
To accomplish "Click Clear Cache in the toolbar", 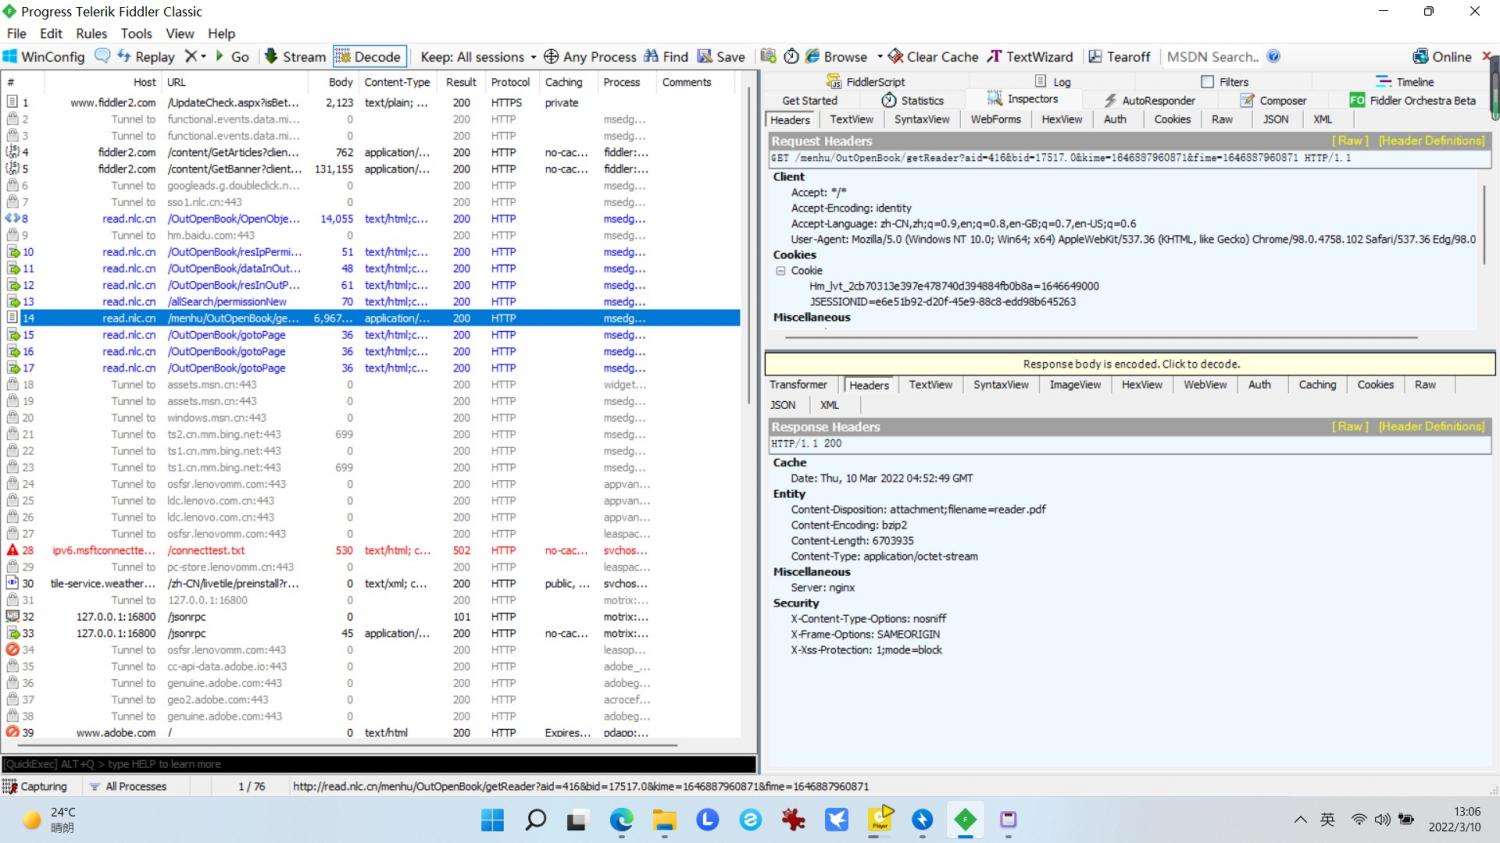I will point(934,57).
